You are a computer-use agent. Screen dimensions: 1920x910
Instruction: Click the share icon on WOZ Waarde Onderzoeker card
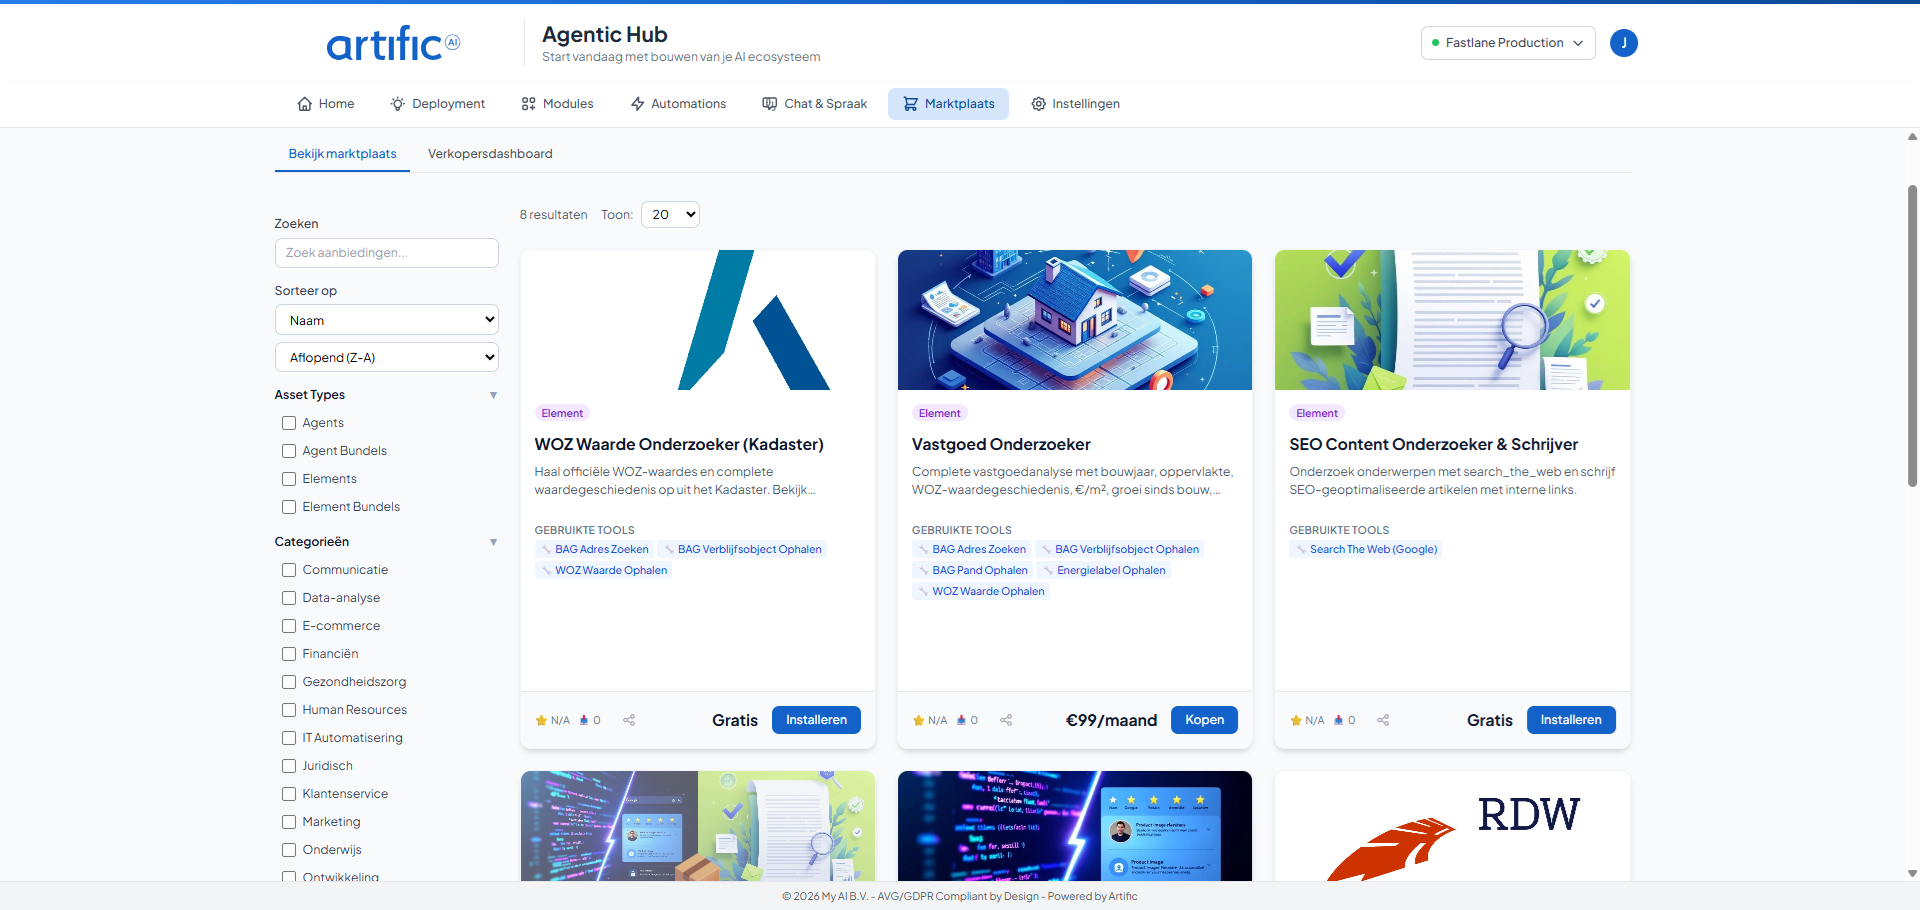click(629, 720)
